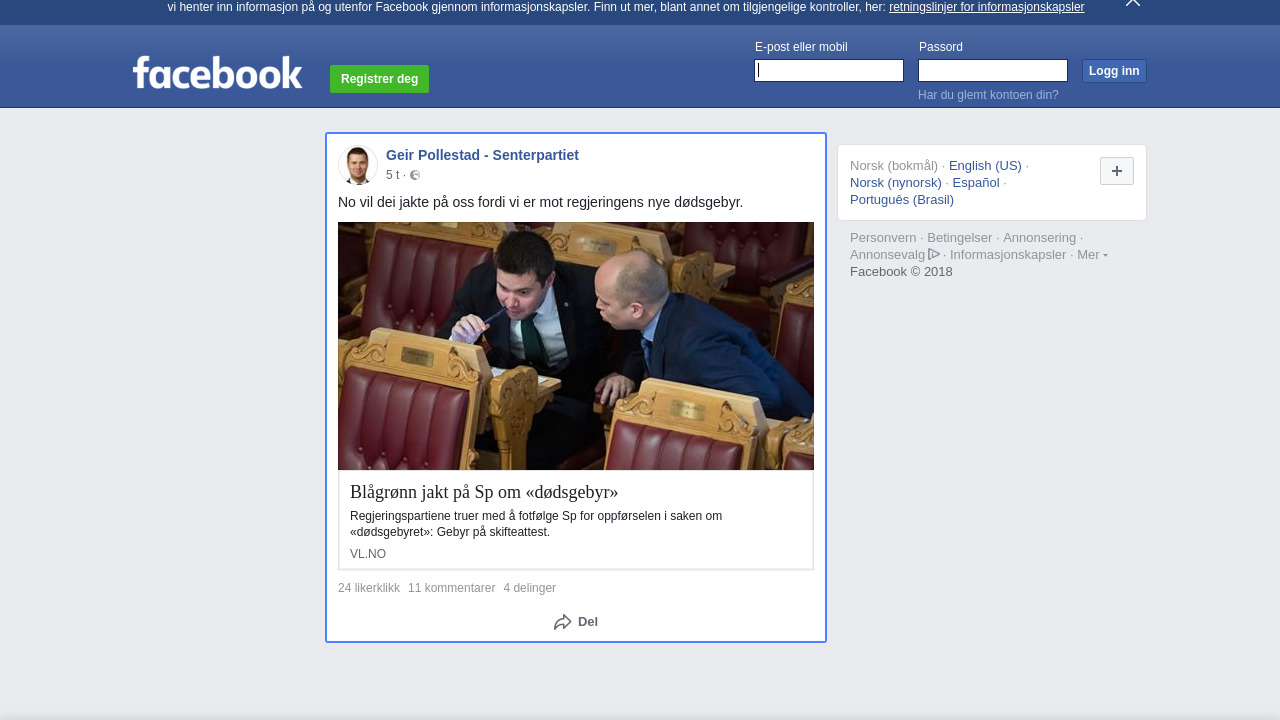Focus the Passord input field
The image size is (1280, 720).
coord(993,70)
